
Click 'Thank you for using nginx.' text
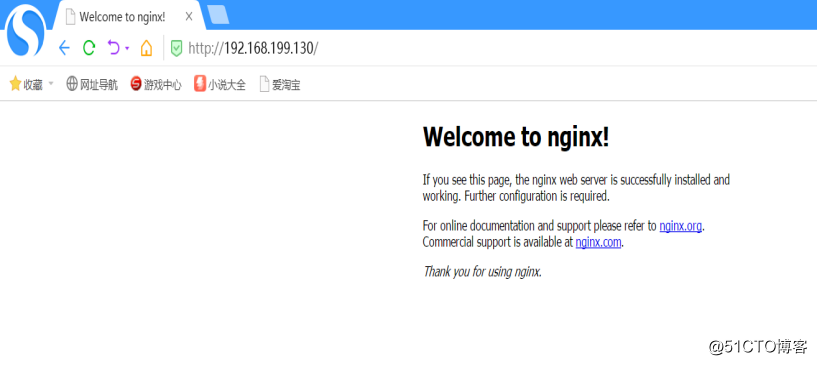[482, 272]
